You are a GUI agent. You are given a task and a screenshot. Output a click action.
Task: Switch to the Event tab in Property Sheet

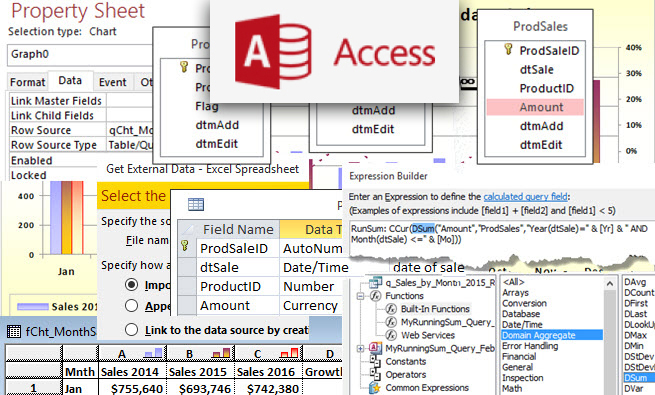click(x=113, y=82)
